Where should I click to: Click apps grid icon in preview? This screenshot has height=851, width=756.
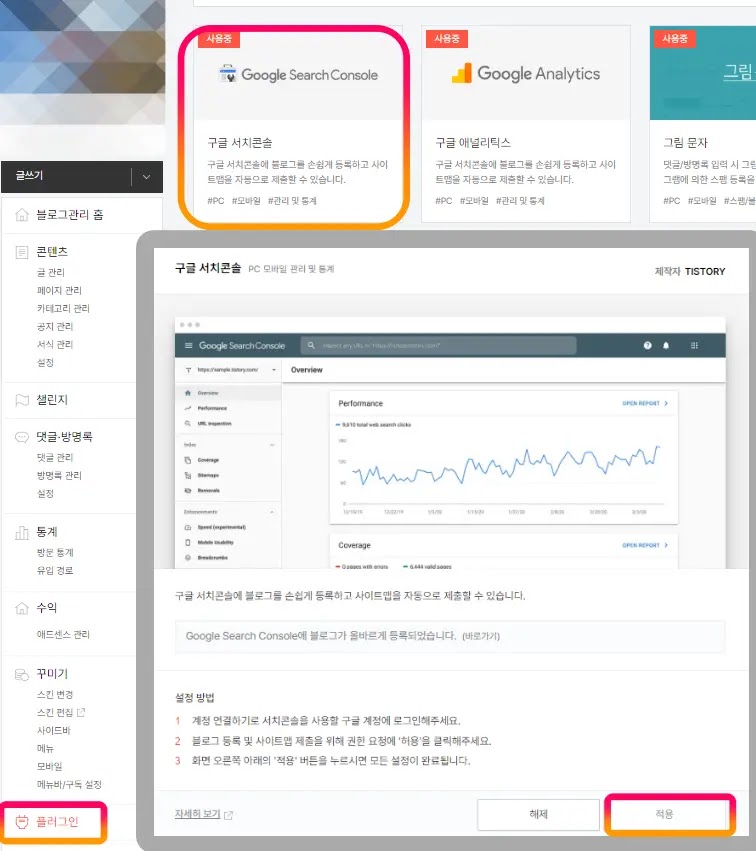(x=694, y=345)
